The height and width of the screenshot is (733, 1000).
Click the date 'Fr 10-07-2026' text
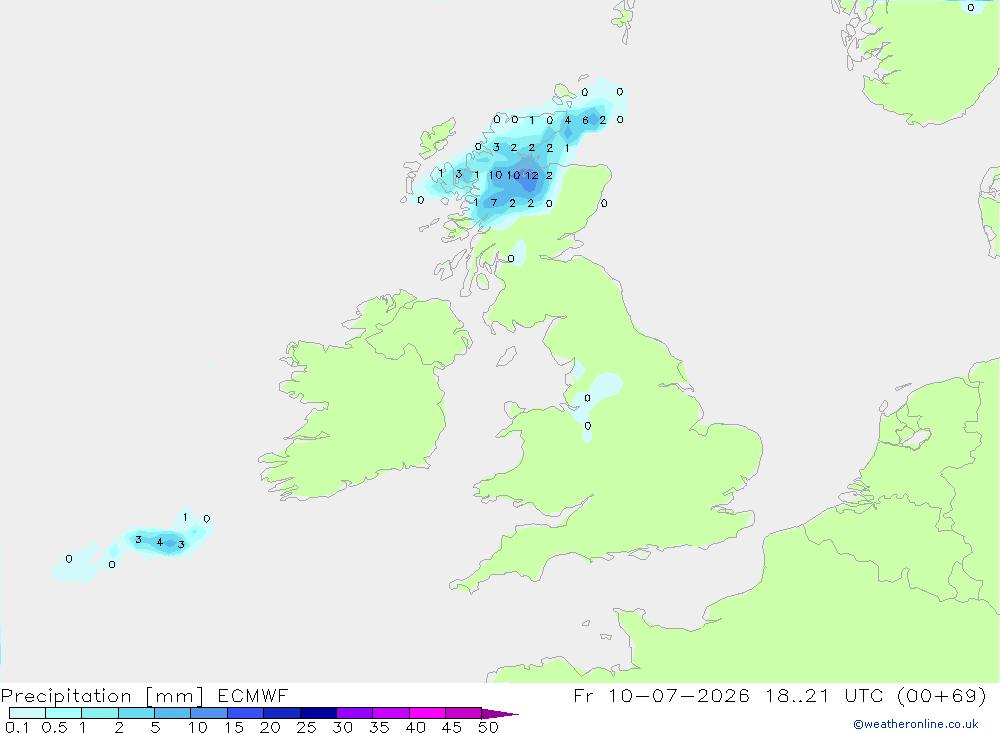pos(661,695)
